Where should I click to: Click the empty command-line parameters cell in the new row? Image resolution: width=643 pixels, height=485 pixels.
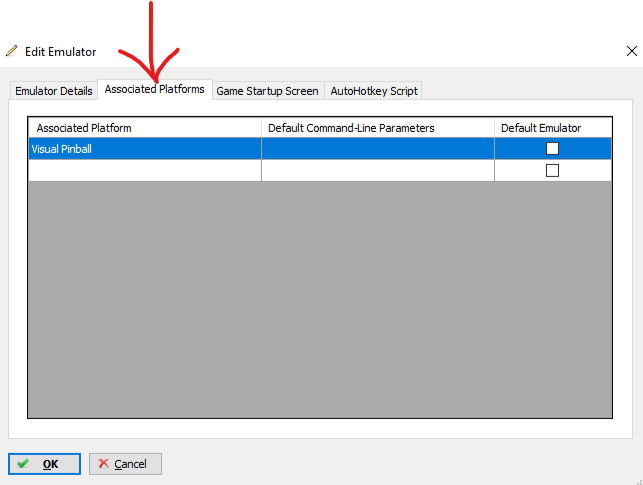pos(377,171)
